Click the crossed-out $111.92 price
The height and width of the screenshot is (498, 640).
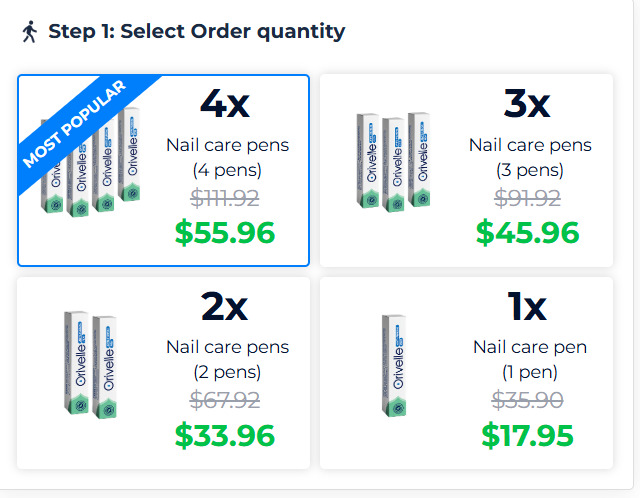[227, 198]
